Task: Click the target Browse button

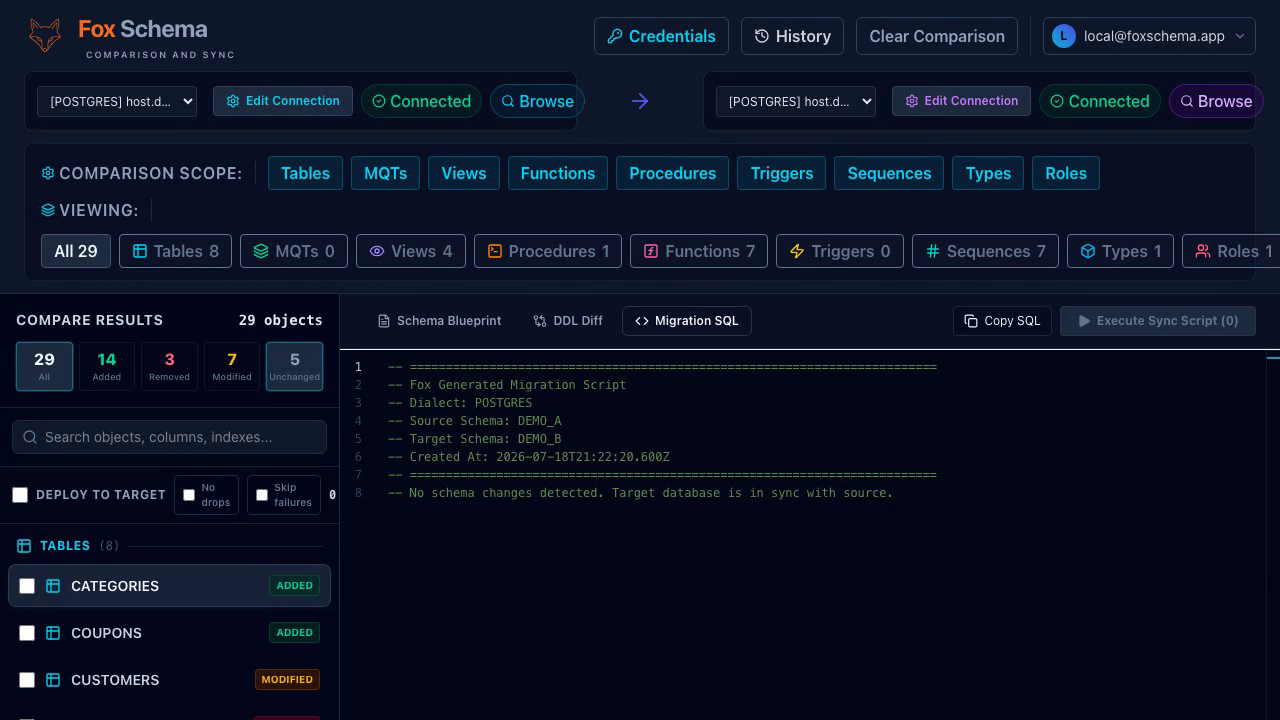Action: 1216,101
